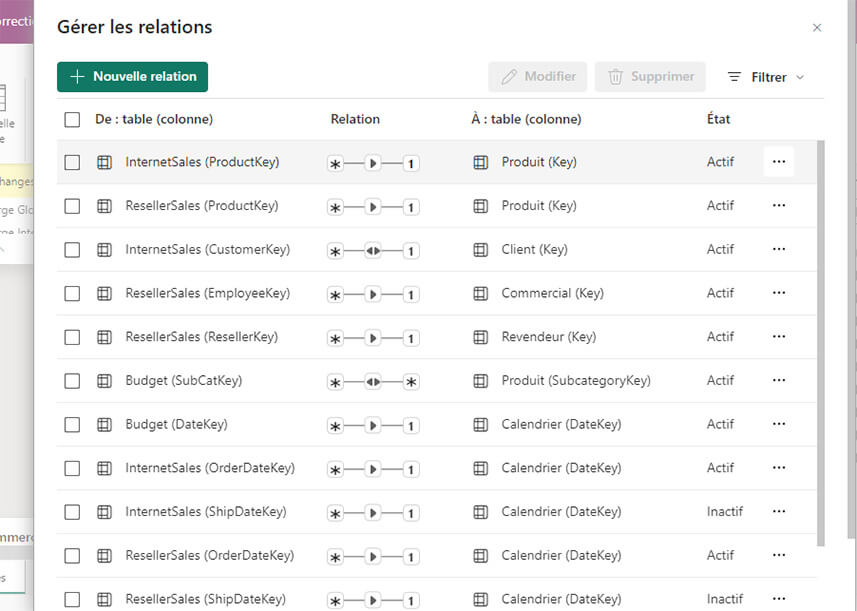The image size is (857, 611).
Task: Tick the select-all checkbox in the header
Action: (72, 120)
